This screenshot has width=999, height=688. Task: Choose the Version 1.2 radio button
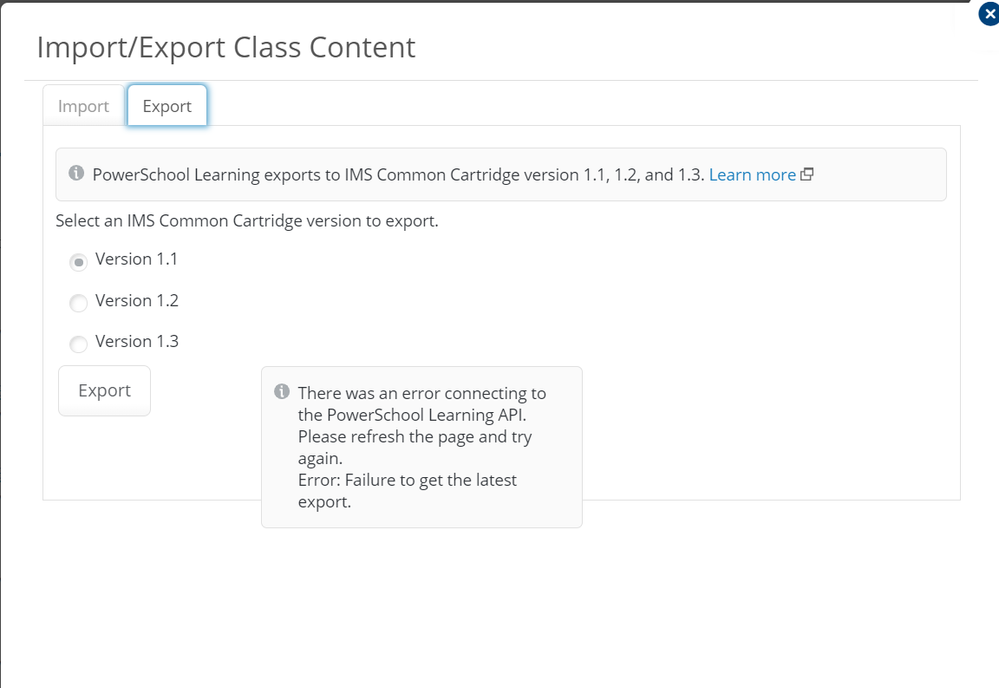tap(78, 302)
